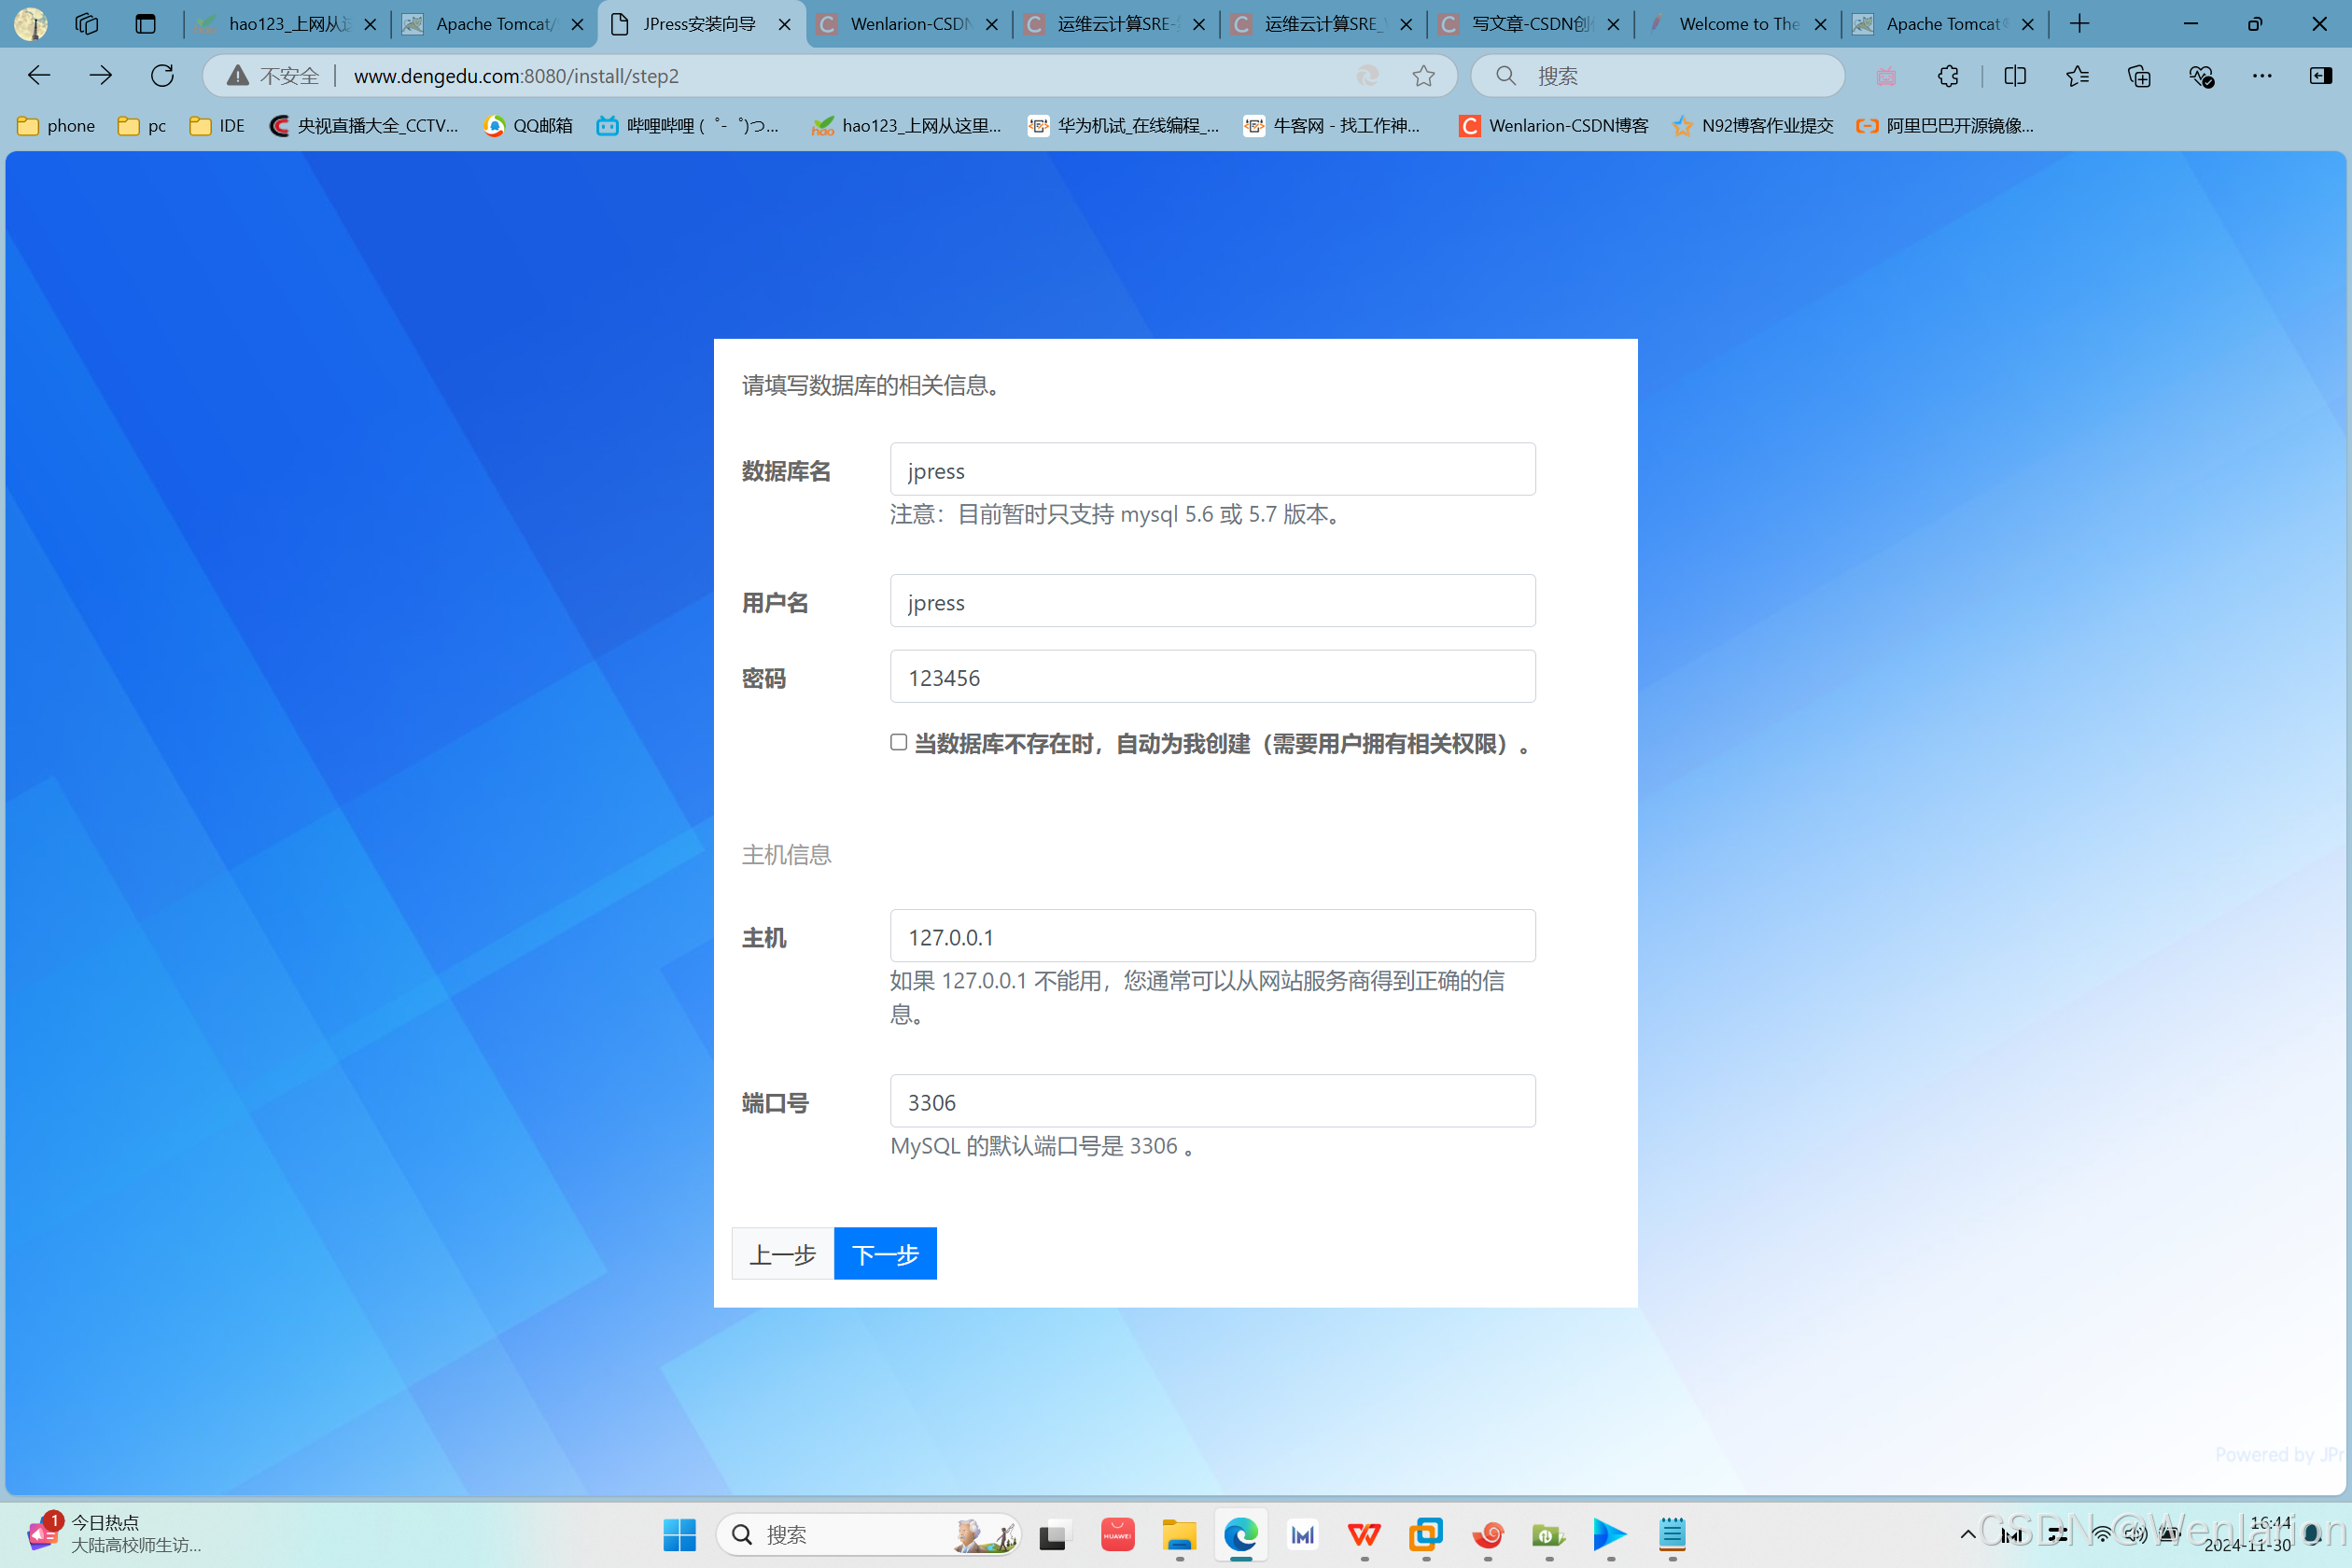The height and width of the screenshot is (1568, 2352).
Task: Click the 端口号 port input field
Action: tap(1212, 1102)
